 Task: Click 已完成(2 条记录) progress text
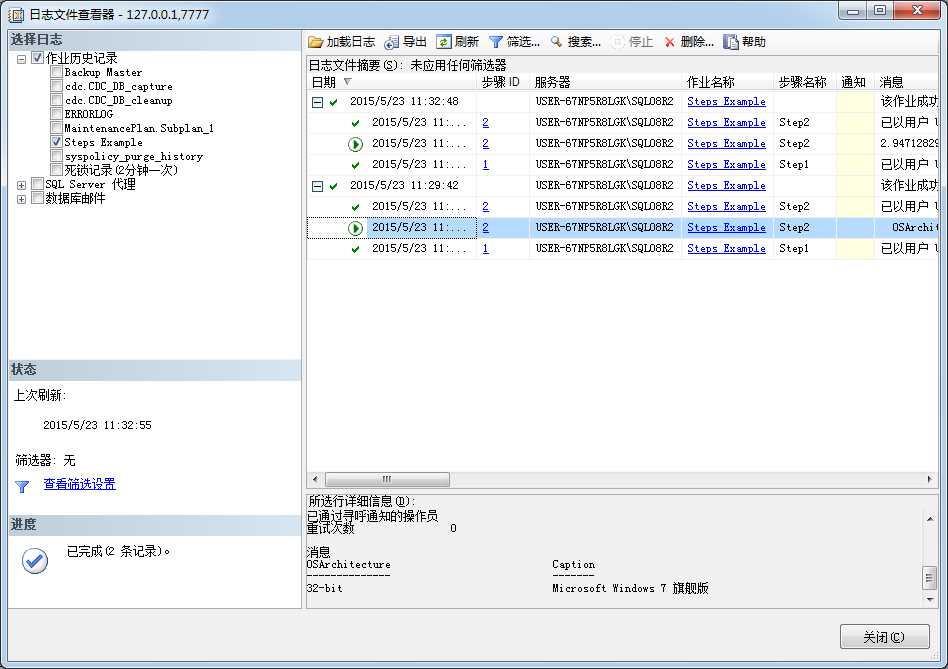[118, 551]
